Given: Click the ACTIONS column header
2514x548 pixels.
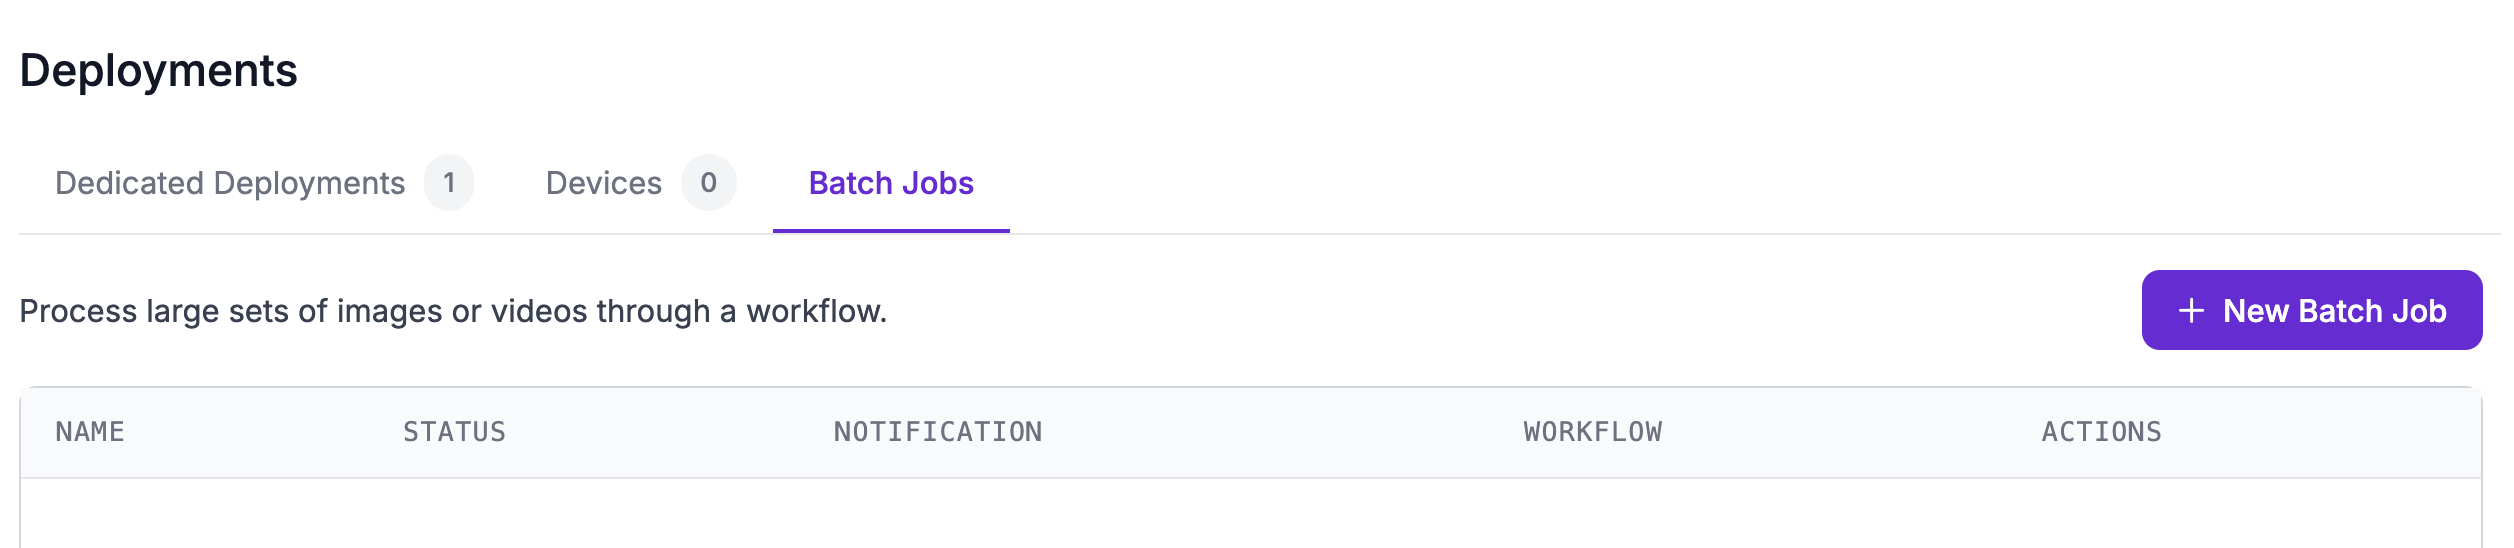Looking at the screenshot, I should tap(2101, 432).
